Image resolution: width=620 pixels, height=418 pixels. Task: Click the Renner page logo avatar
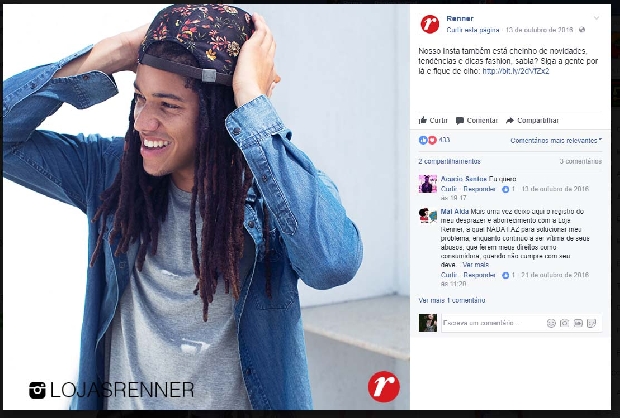[x=429, y=24]
